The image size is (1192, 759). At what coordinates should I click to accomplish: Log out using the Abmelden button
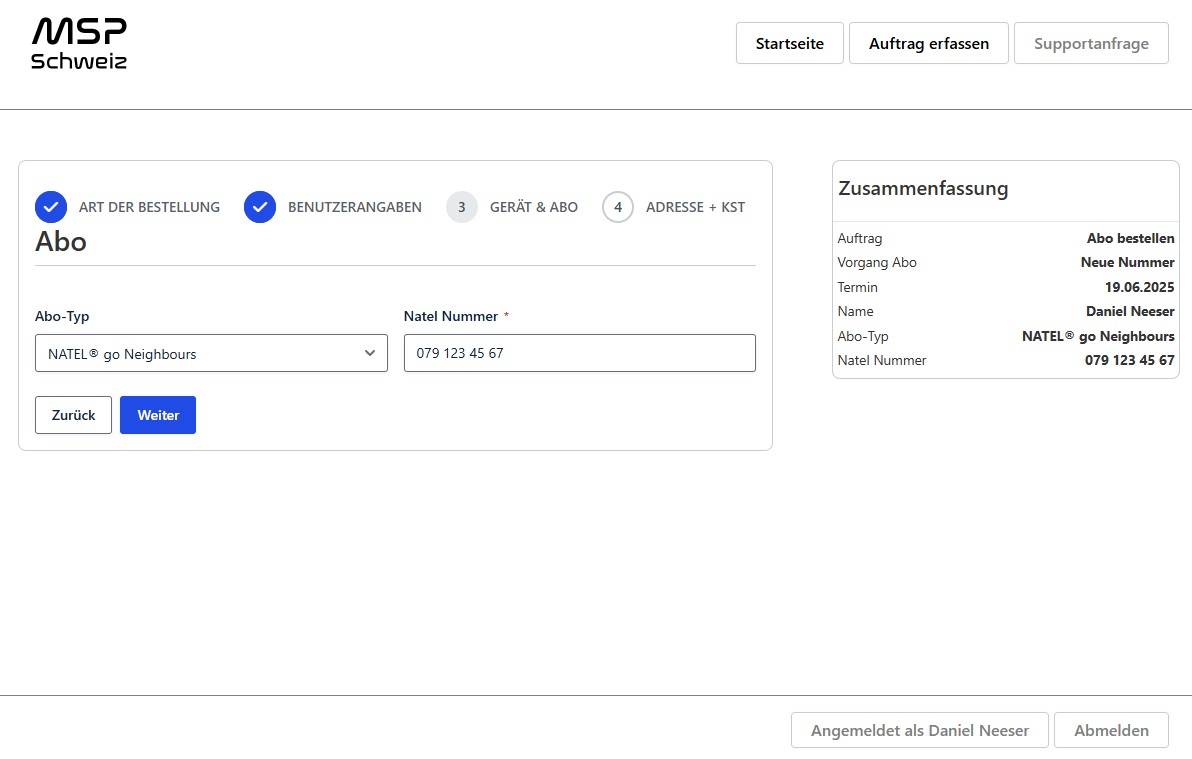[1111, 730]
